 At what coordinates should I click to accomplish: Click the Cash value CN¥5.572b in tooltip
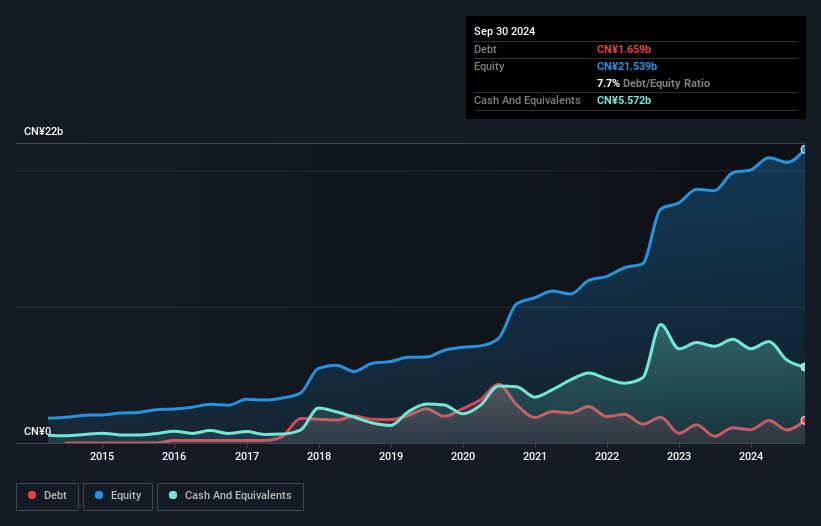pos(624,100)
